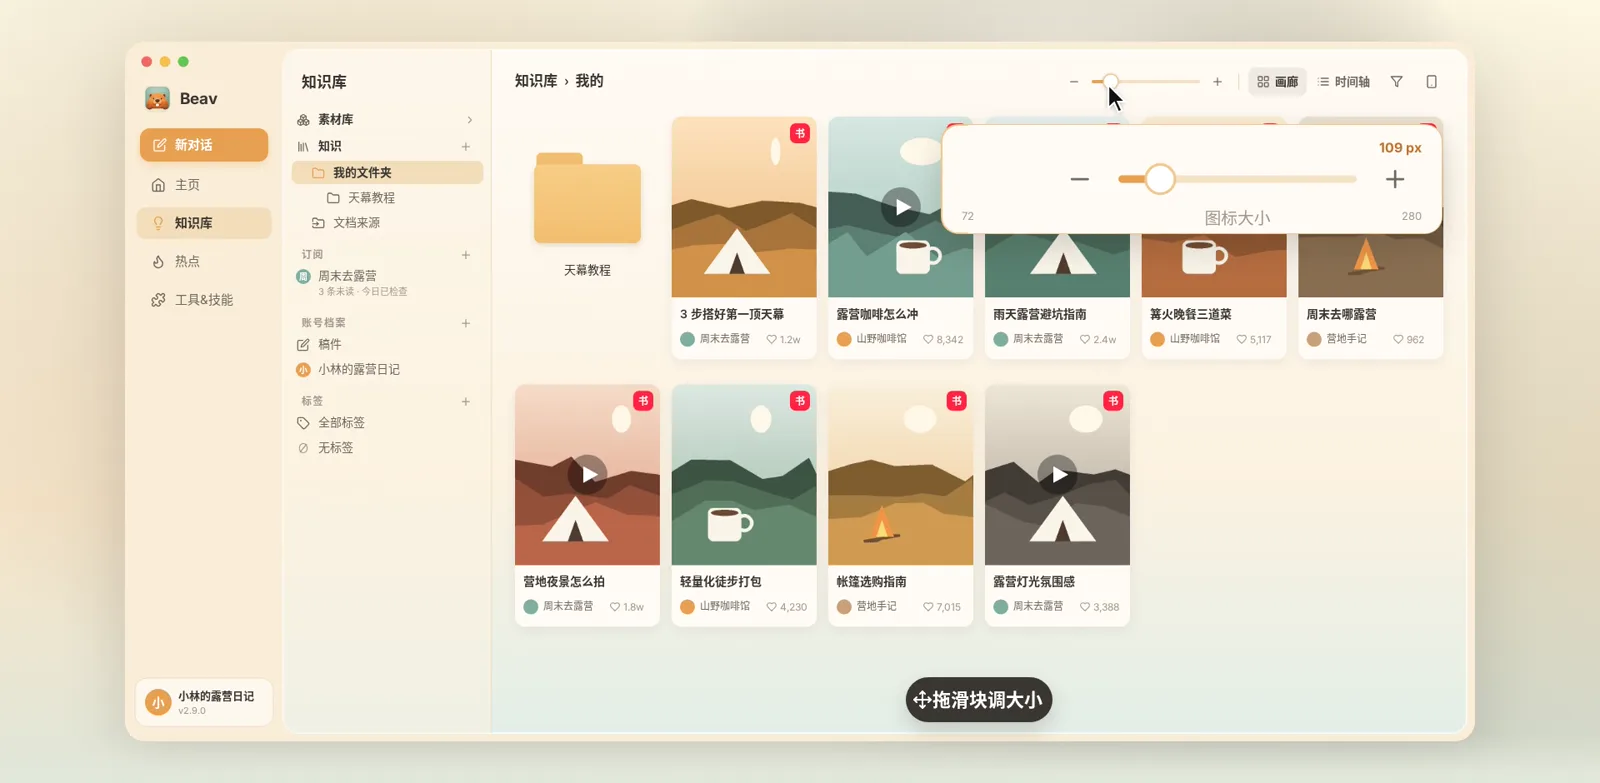Open the user profile at sidebar bottom
Viewport: 1600px width, 783px height.
pyautogui.click(x=204, y=702)
